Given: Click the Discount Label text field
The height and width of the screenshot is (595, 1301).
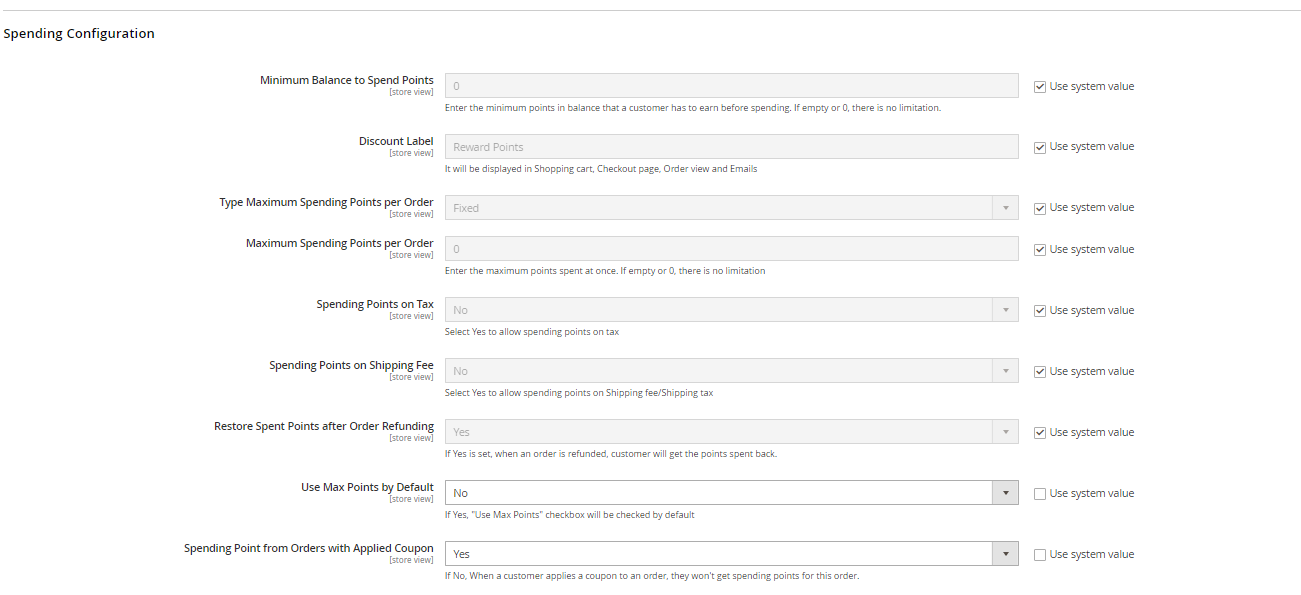Looking at the screenshot, I should [731, 147].
